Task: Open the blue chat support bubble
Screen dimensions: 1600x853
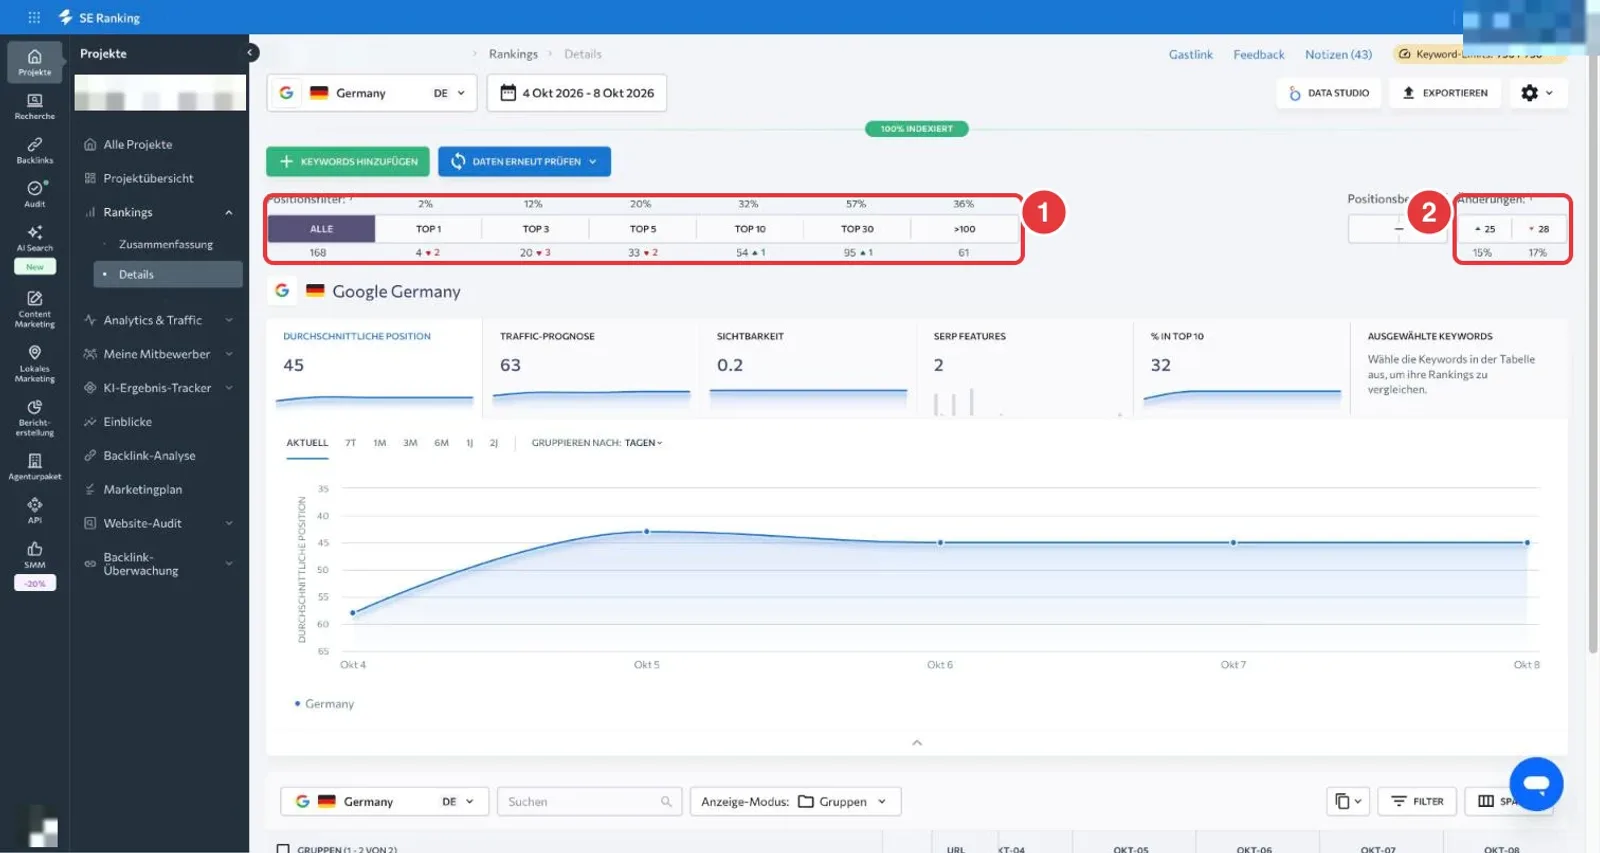Action: [1536, 784]
